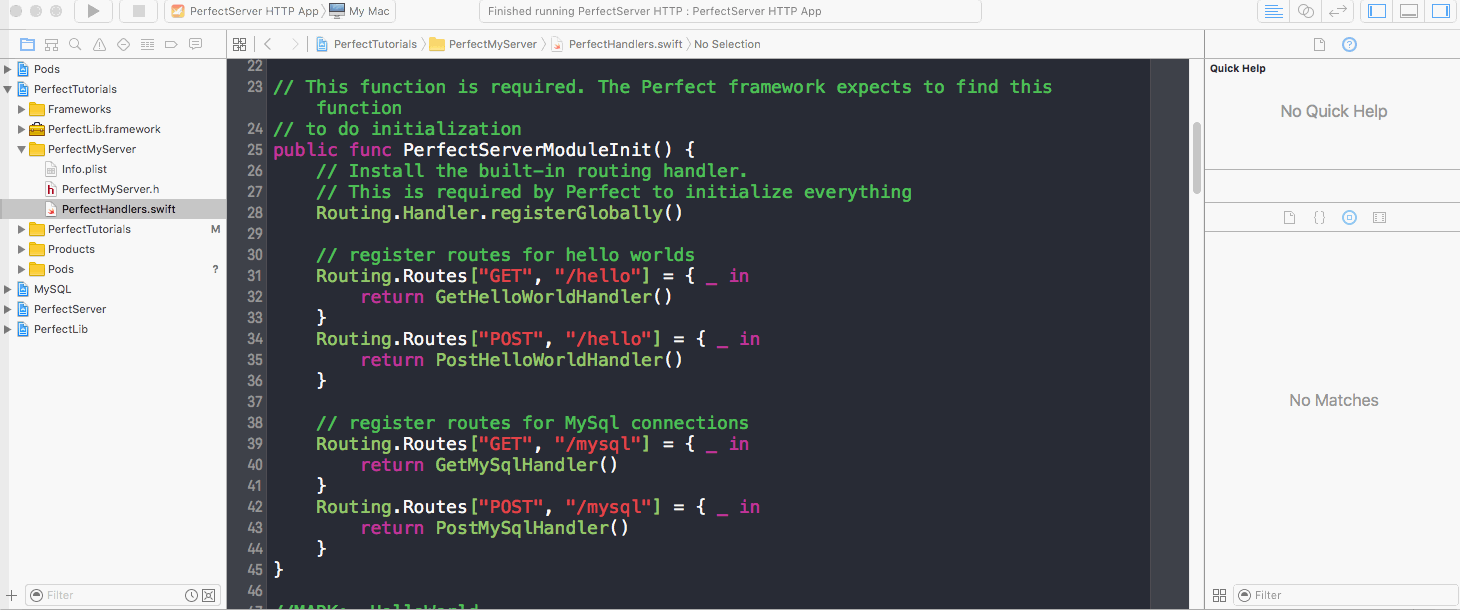This screenshot has width=1460, height=610.
Task: Click the activity status 'Finished running' bar
Action: pyautogui.click(x=729, y=12)
